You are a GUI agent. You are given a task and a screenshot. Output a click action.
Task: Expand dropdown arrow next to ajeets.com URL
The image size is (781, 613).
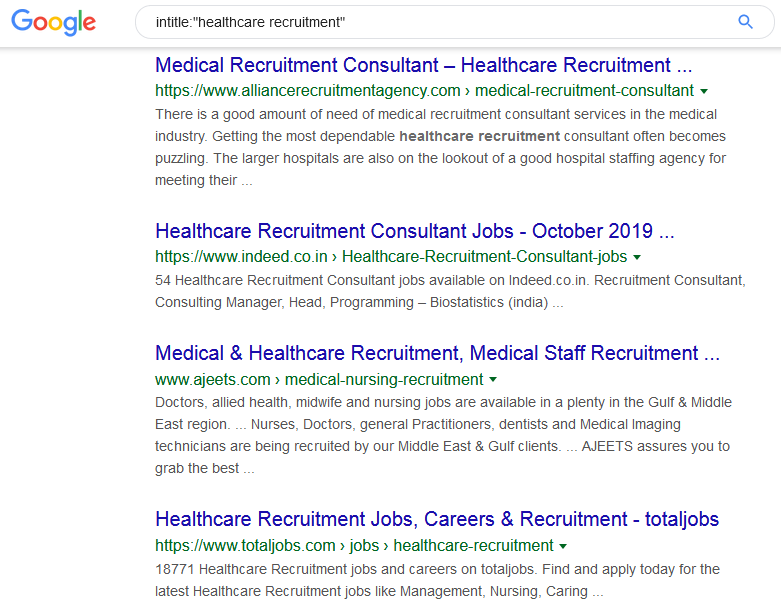click(x=493, y=379)
